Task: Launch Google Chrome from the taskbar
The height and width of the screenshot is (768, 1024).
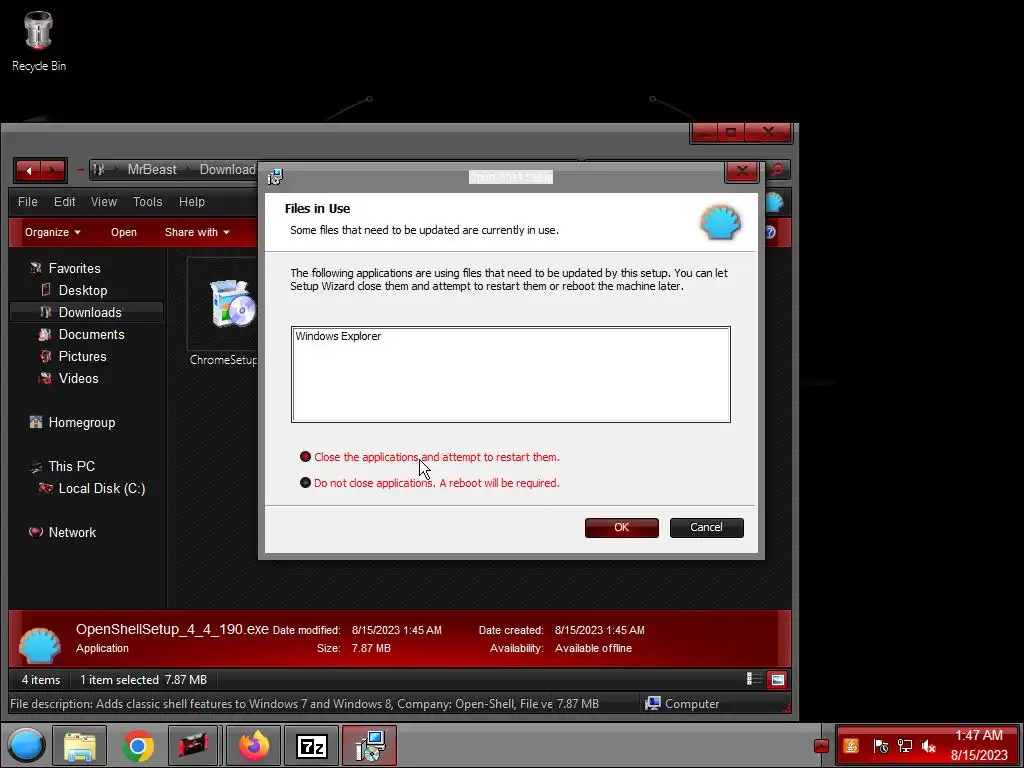Action: coord(137,746)
